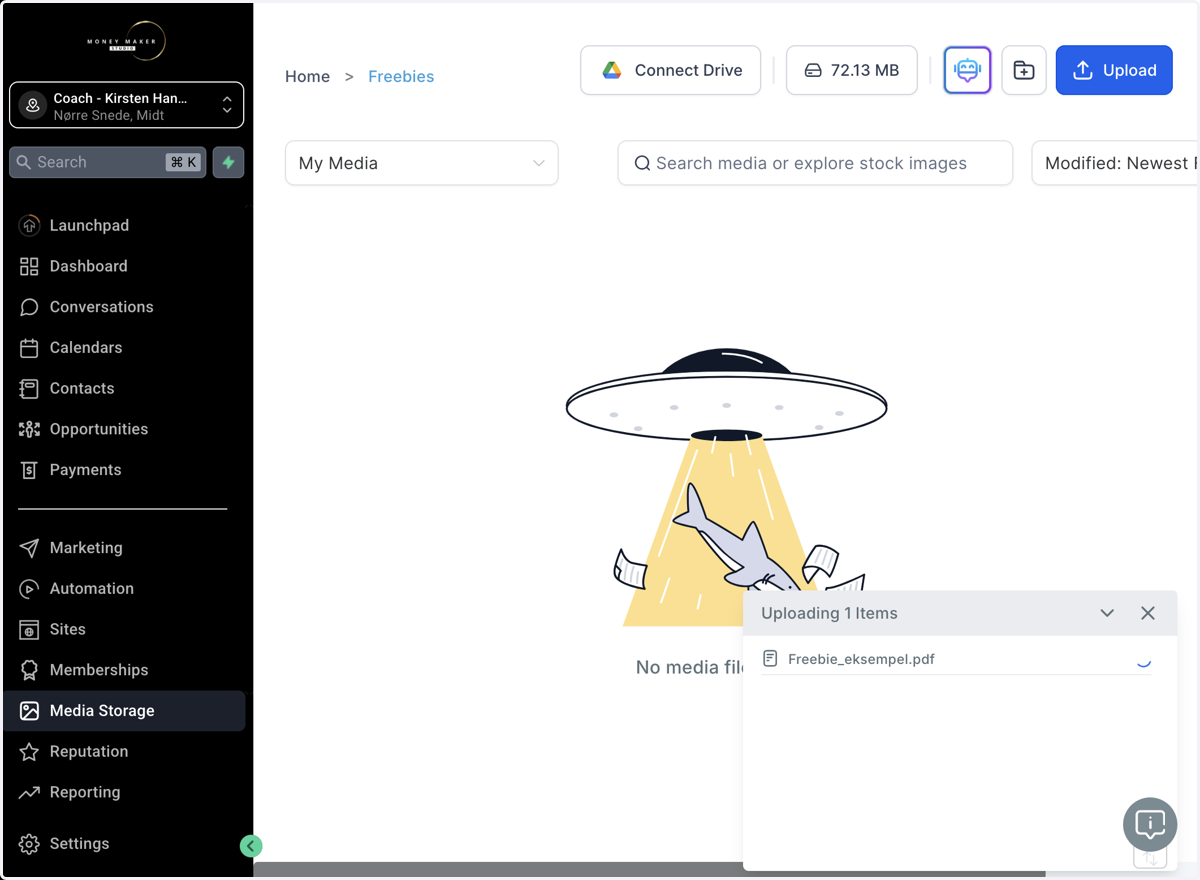Screen dimensions: 1200x880
Task: Navigate to Contacts
Action: [x=124, y=388]
